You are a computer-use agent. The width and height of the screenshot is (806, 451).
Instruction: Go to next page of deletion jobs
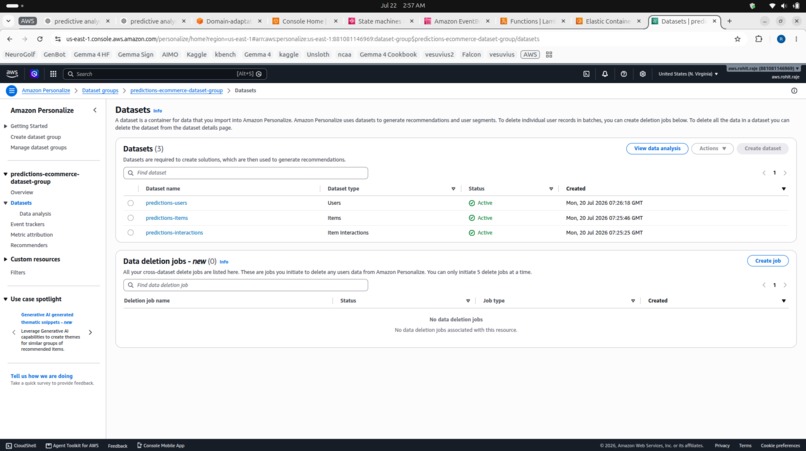coord(785,285)
